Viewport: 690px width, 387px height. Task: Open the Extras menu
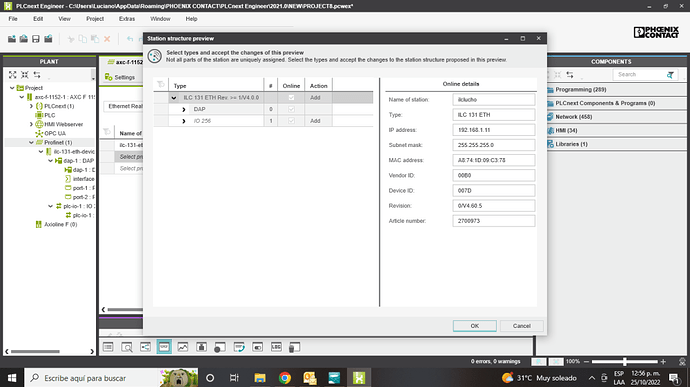point(127,19)
